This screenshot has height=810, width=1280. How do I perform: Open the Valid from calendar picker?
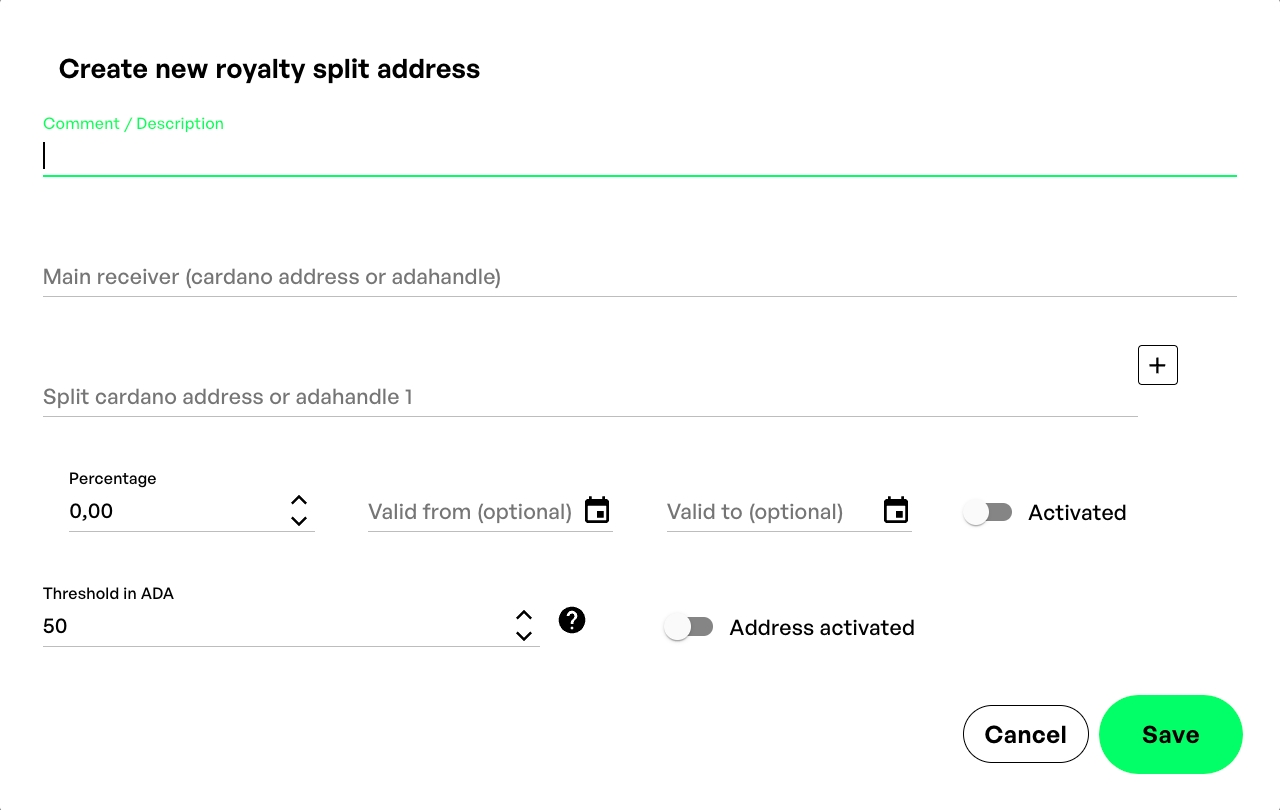tap(597, 510)
